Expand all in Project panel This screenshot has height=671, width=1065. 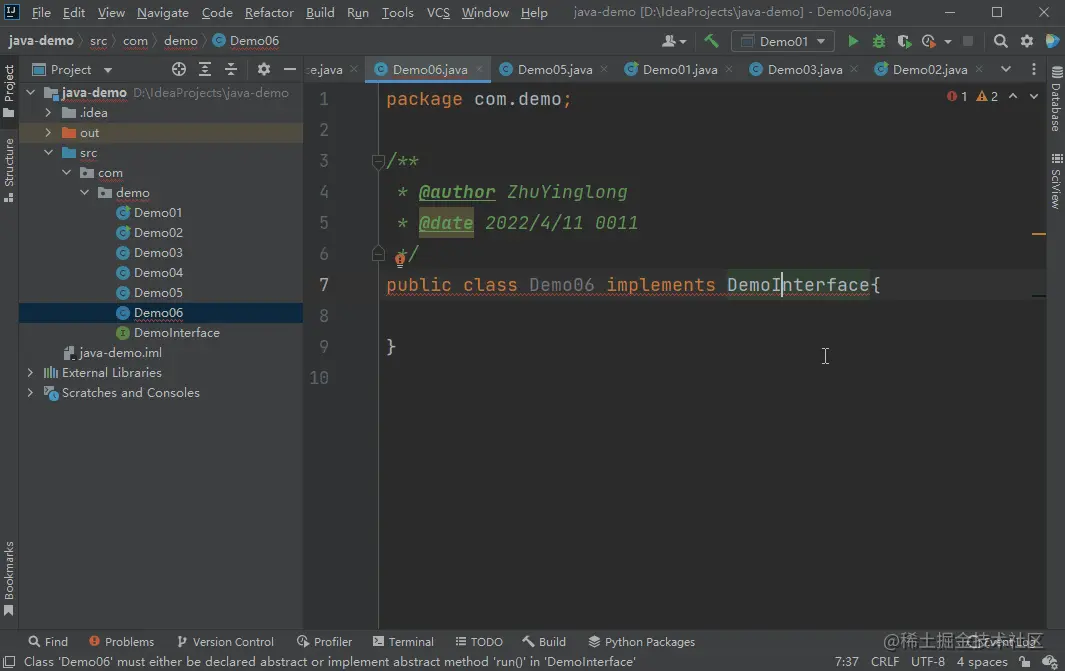[x=204, y=69]
